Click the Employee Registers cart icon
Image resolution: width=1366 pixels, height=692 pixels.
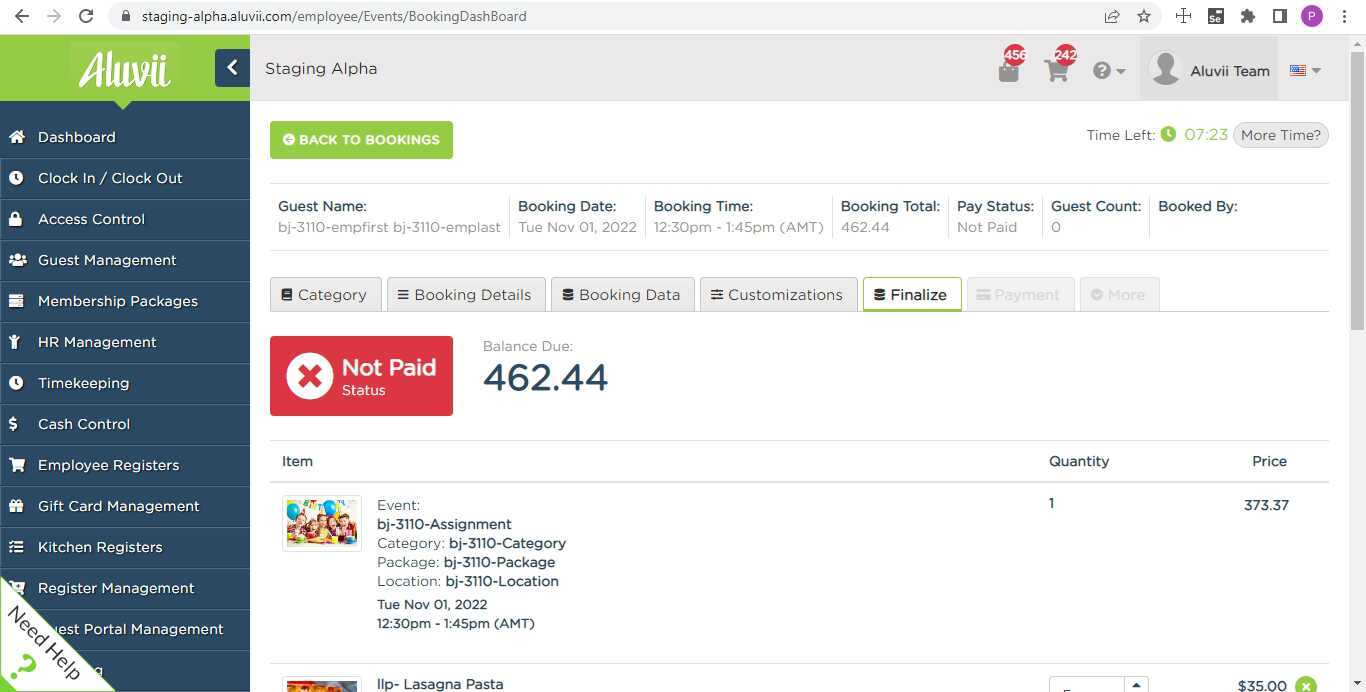[16, 464]
